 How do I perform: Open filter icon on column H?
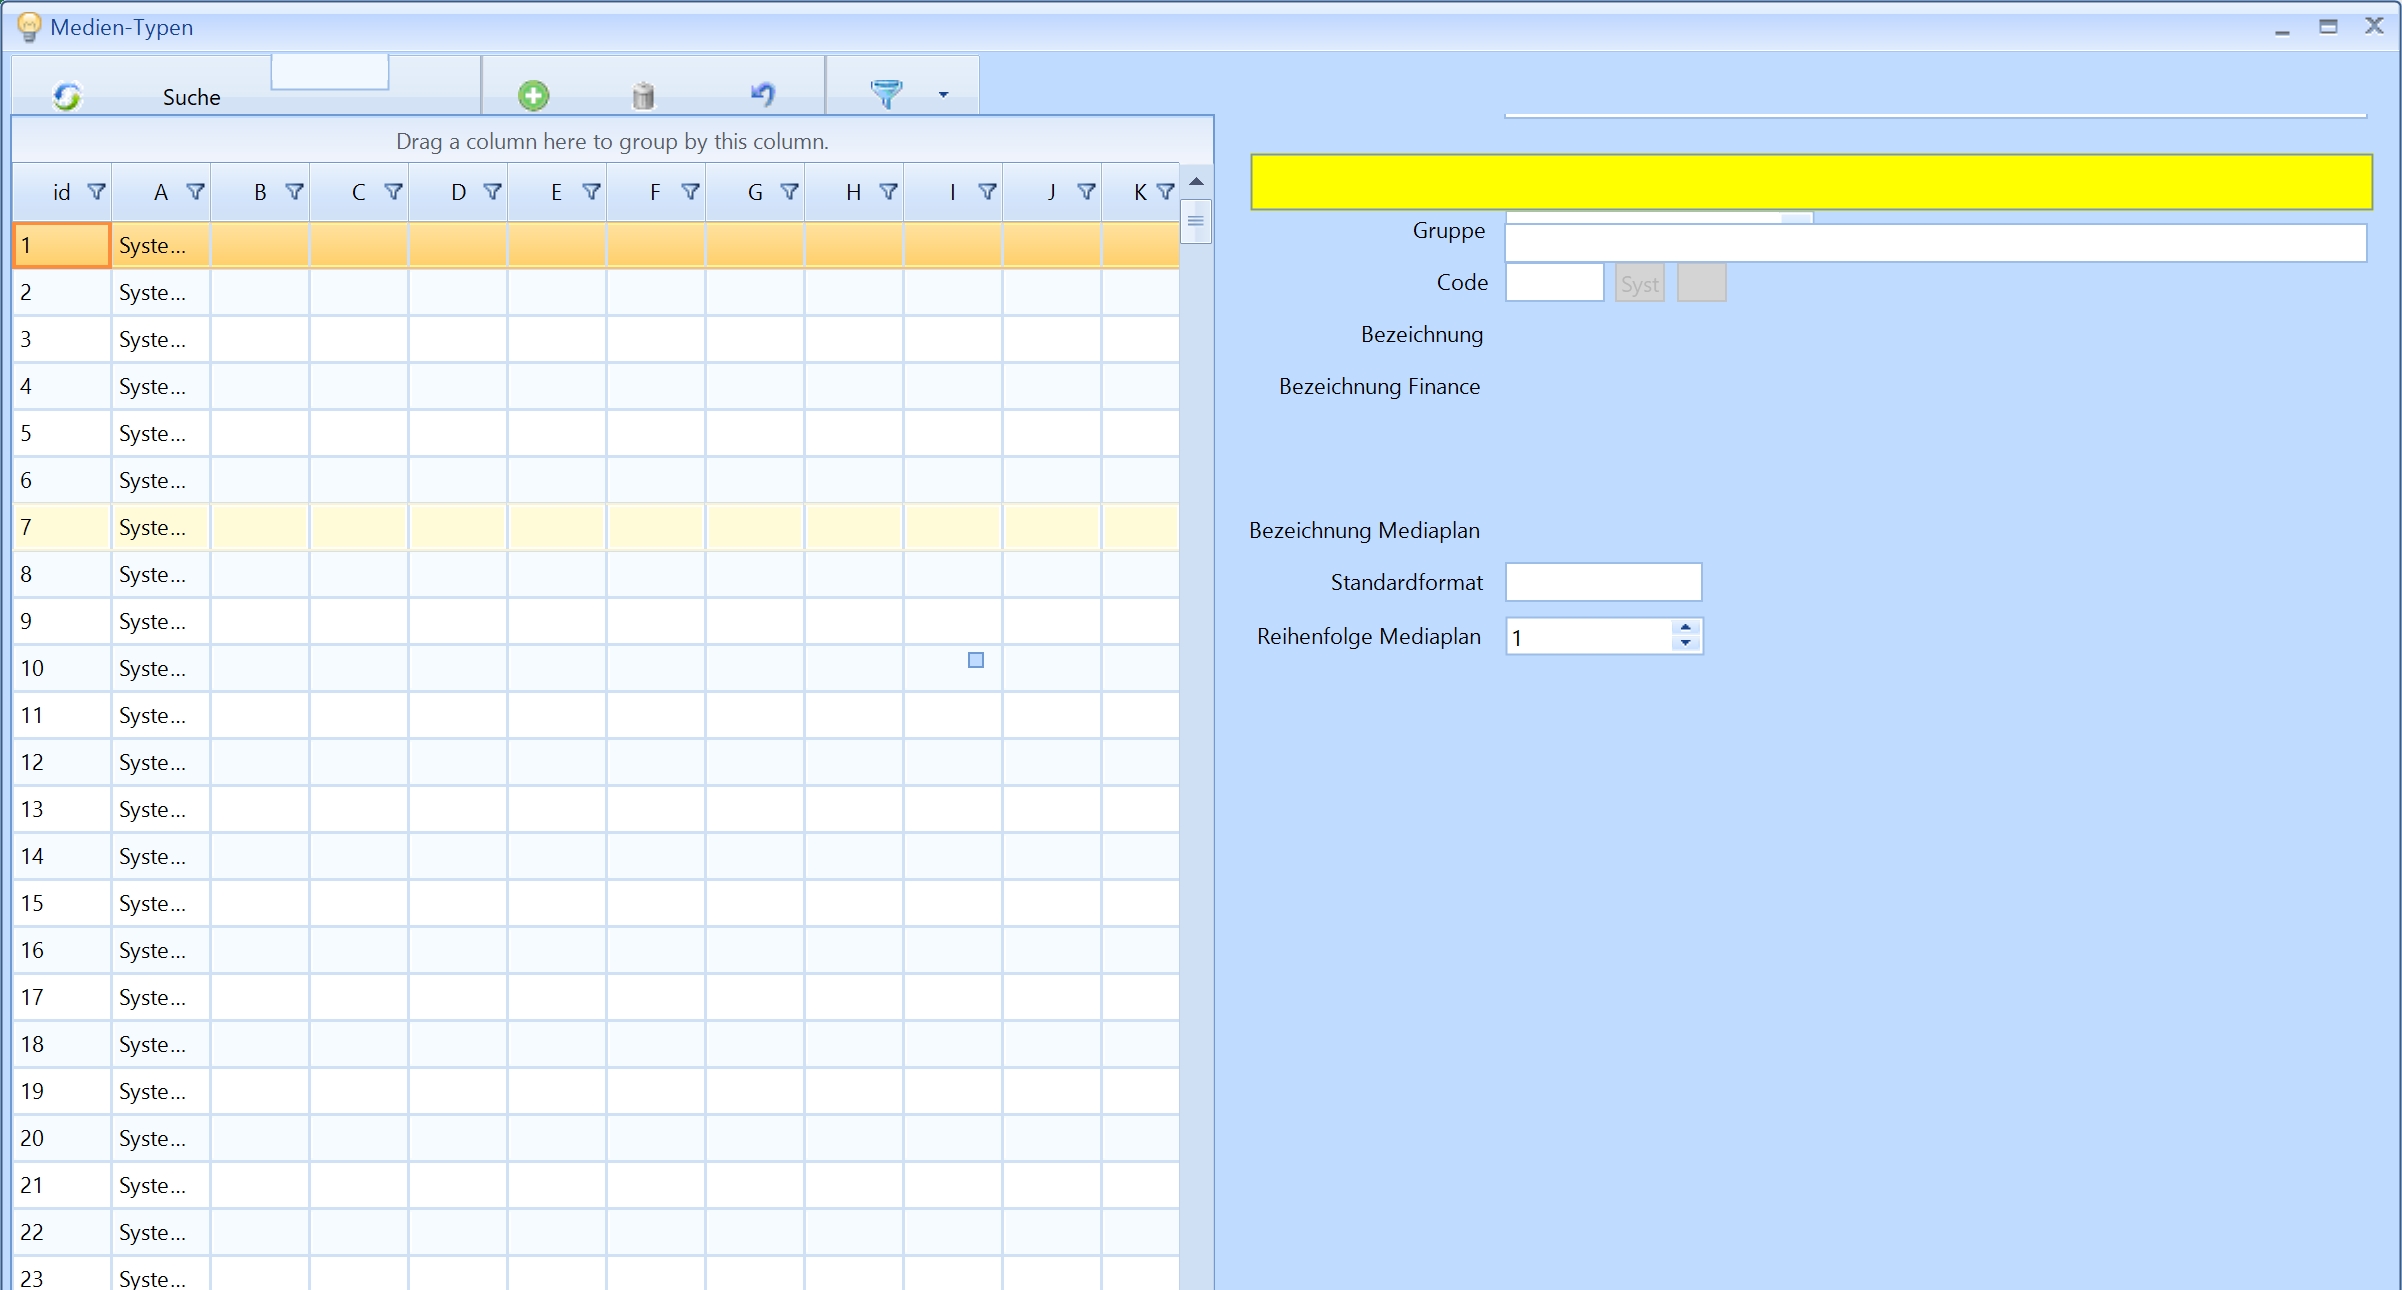[x=888, y=191]
